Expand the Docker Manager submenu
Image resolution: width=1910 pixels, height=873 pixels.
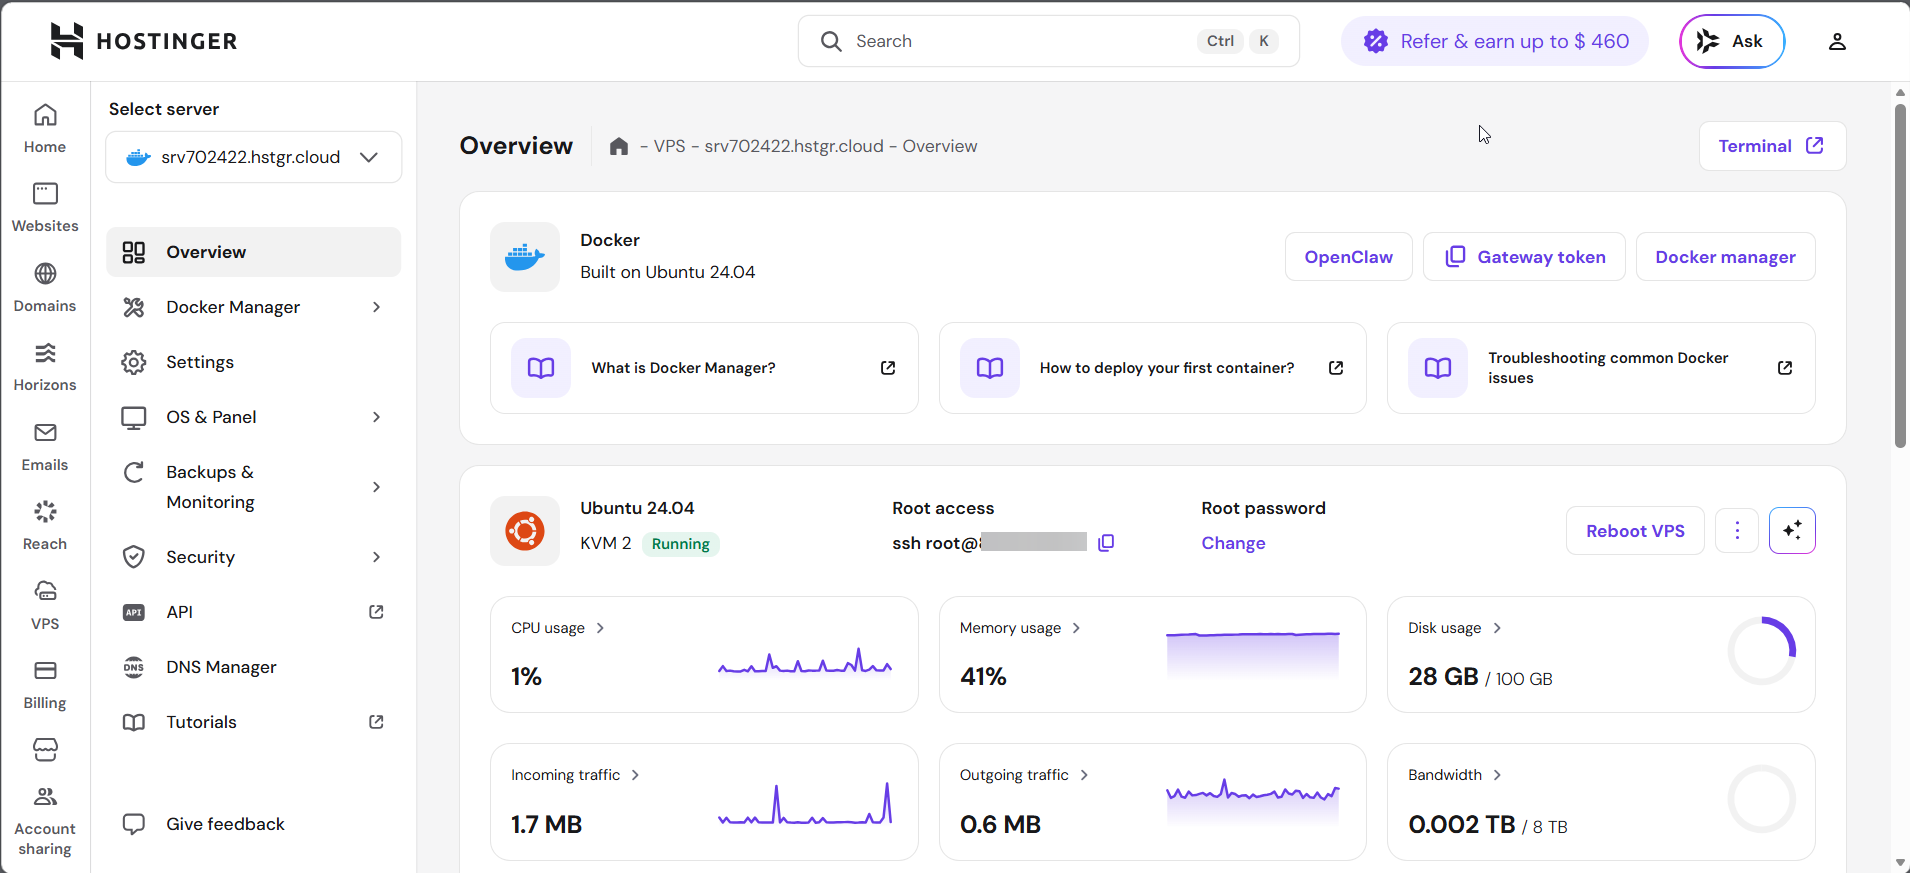[376, 307]
